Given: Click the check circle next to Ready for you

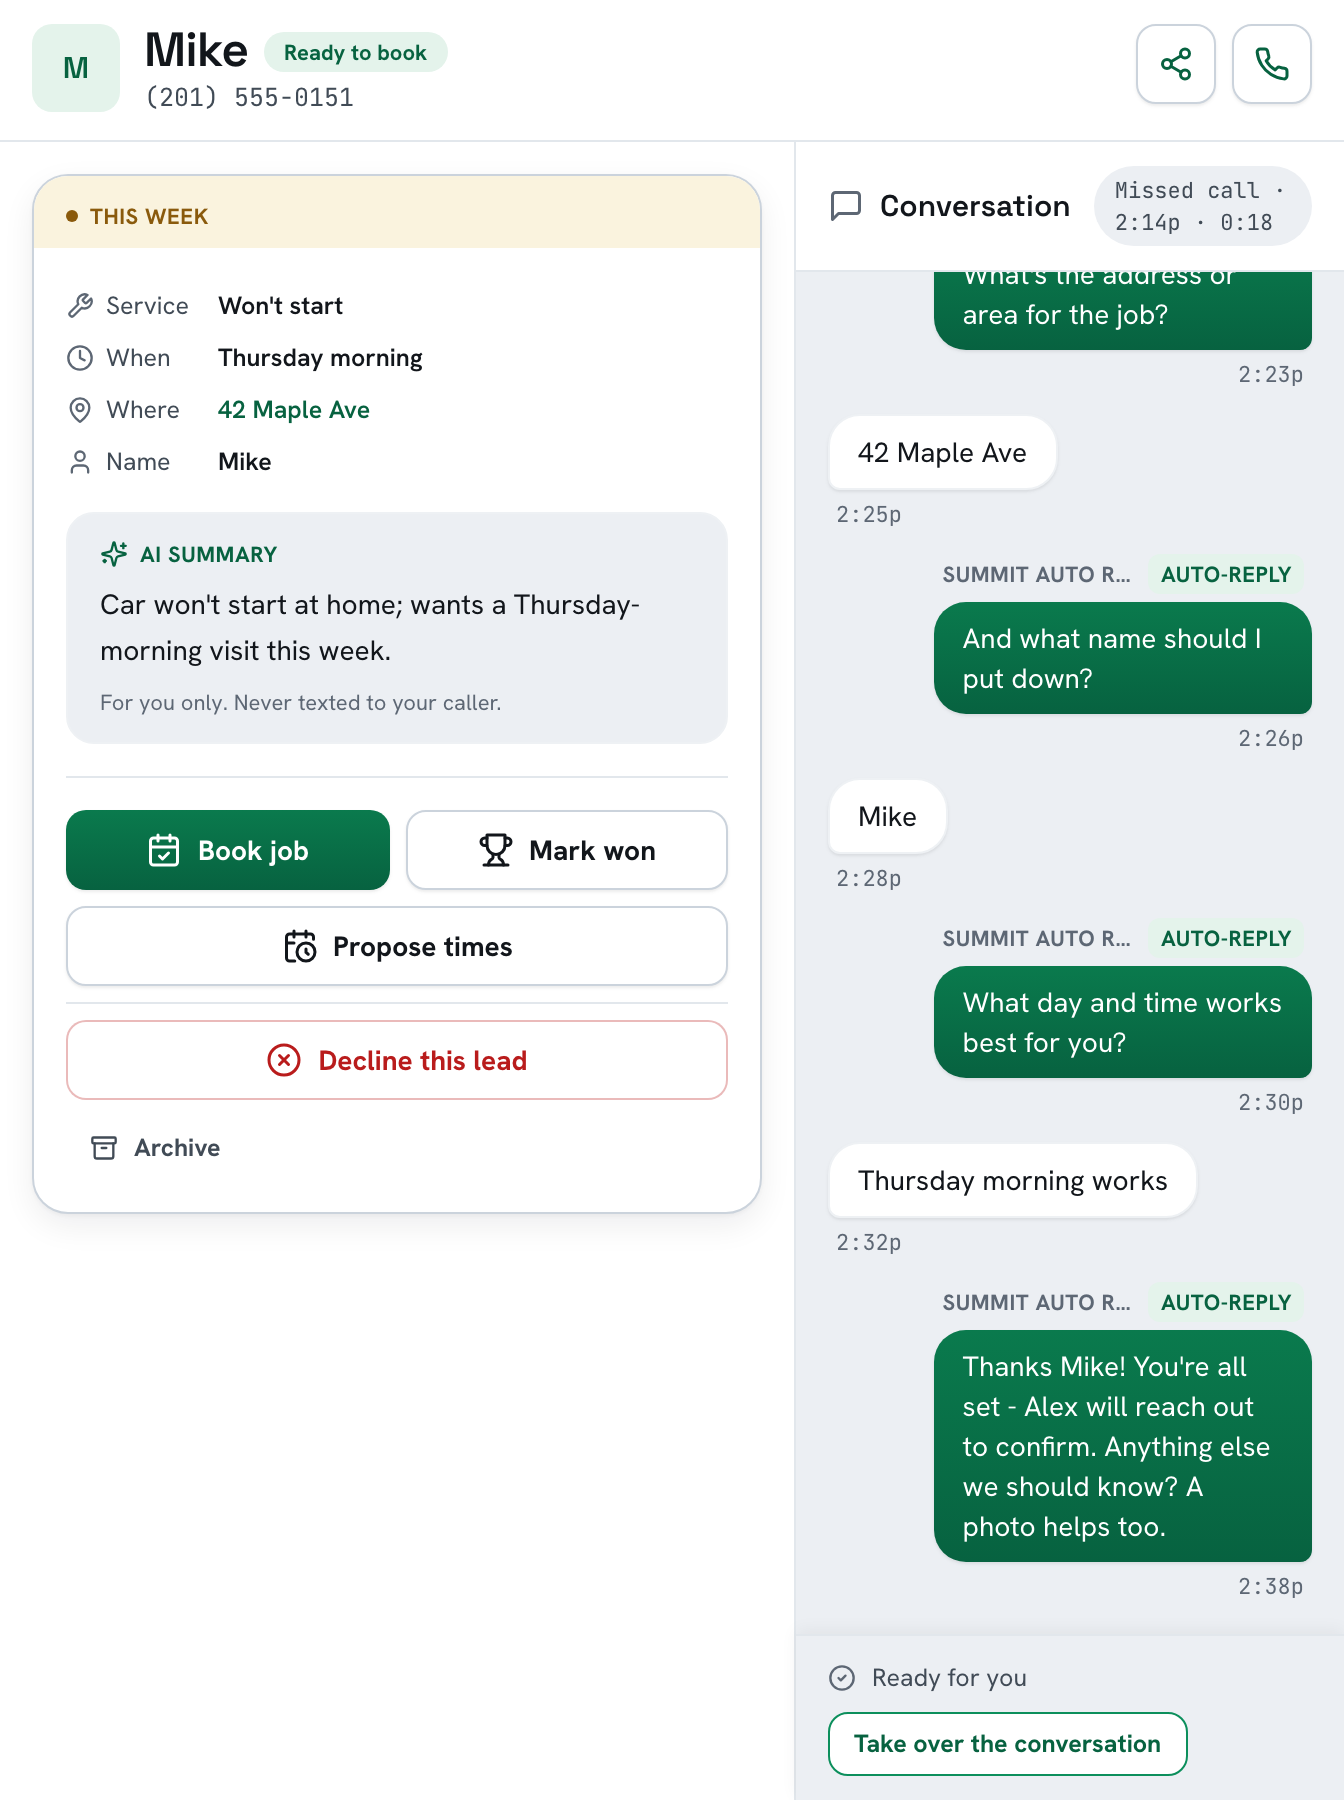Looking at the screenshot, I should point(843,1678).
